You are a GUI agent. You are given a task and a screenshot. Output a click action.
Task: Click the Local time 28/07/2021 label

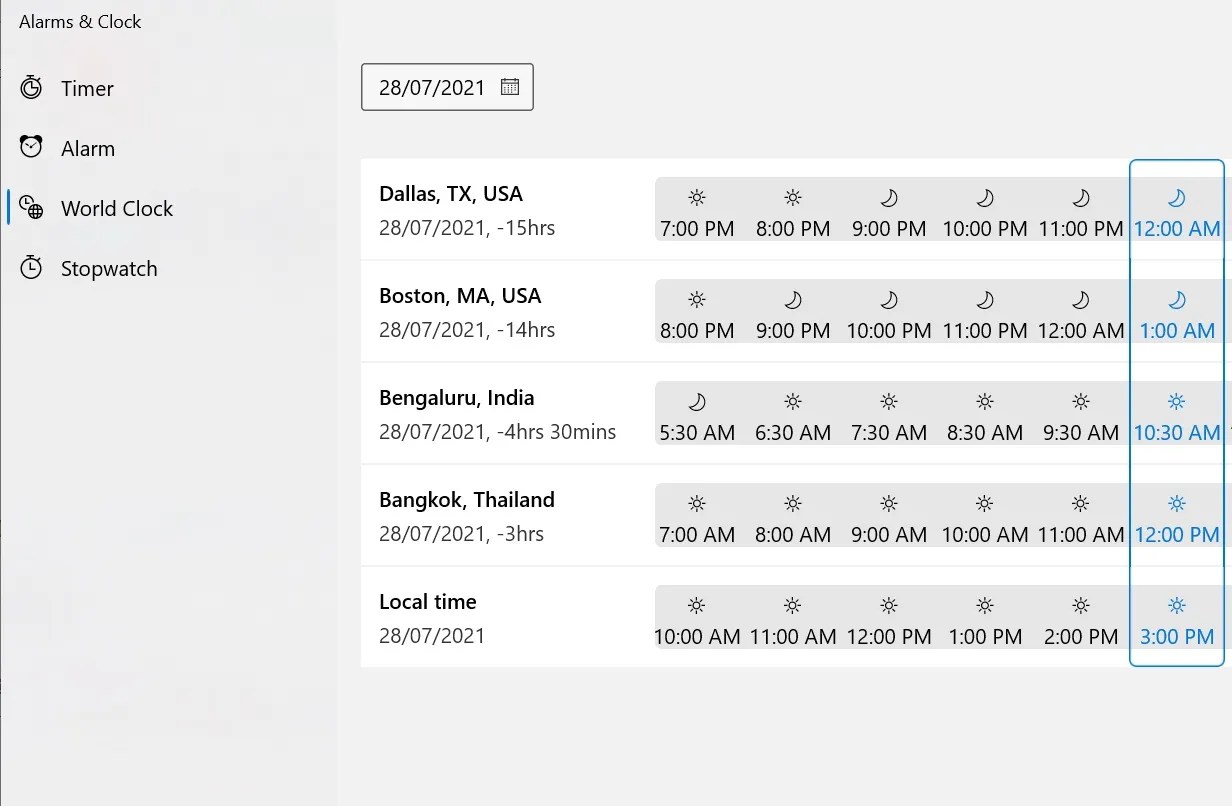point(432,635)
